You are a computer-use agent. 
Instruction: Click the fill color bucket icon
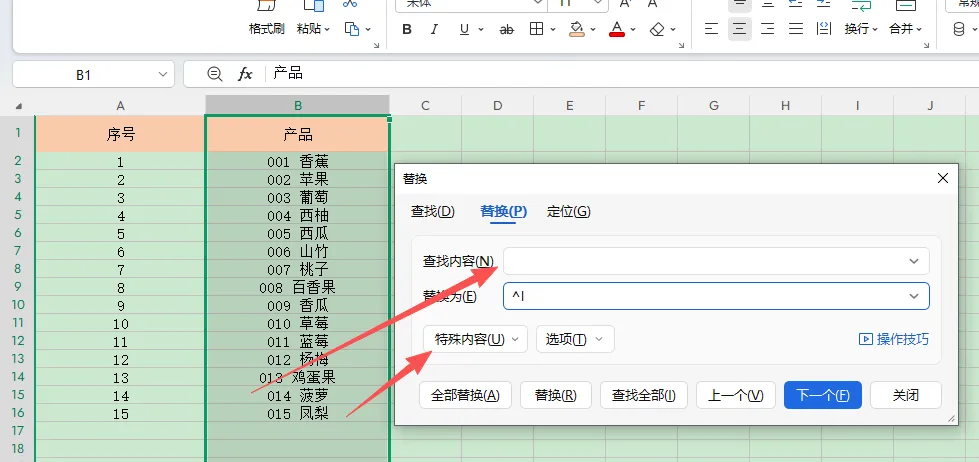[x=577, y=29]
